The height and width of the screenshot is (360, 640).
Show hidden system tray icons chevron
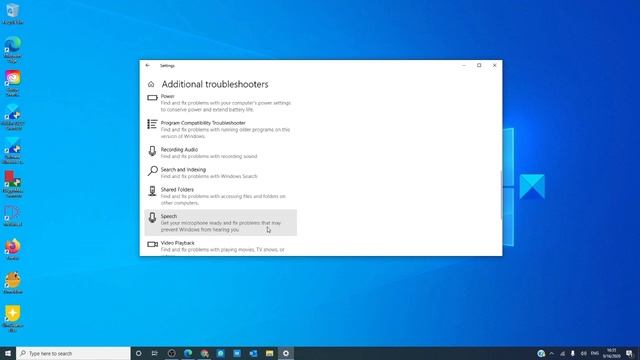(552, 353)
